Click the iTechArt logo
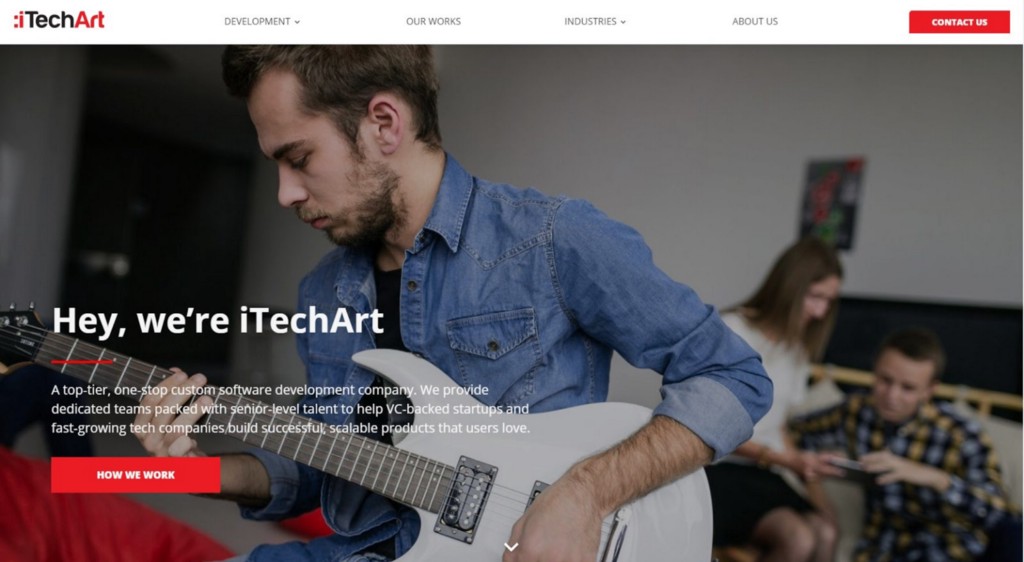Viewport: 1024px width, 562px height. coord(59,20)
